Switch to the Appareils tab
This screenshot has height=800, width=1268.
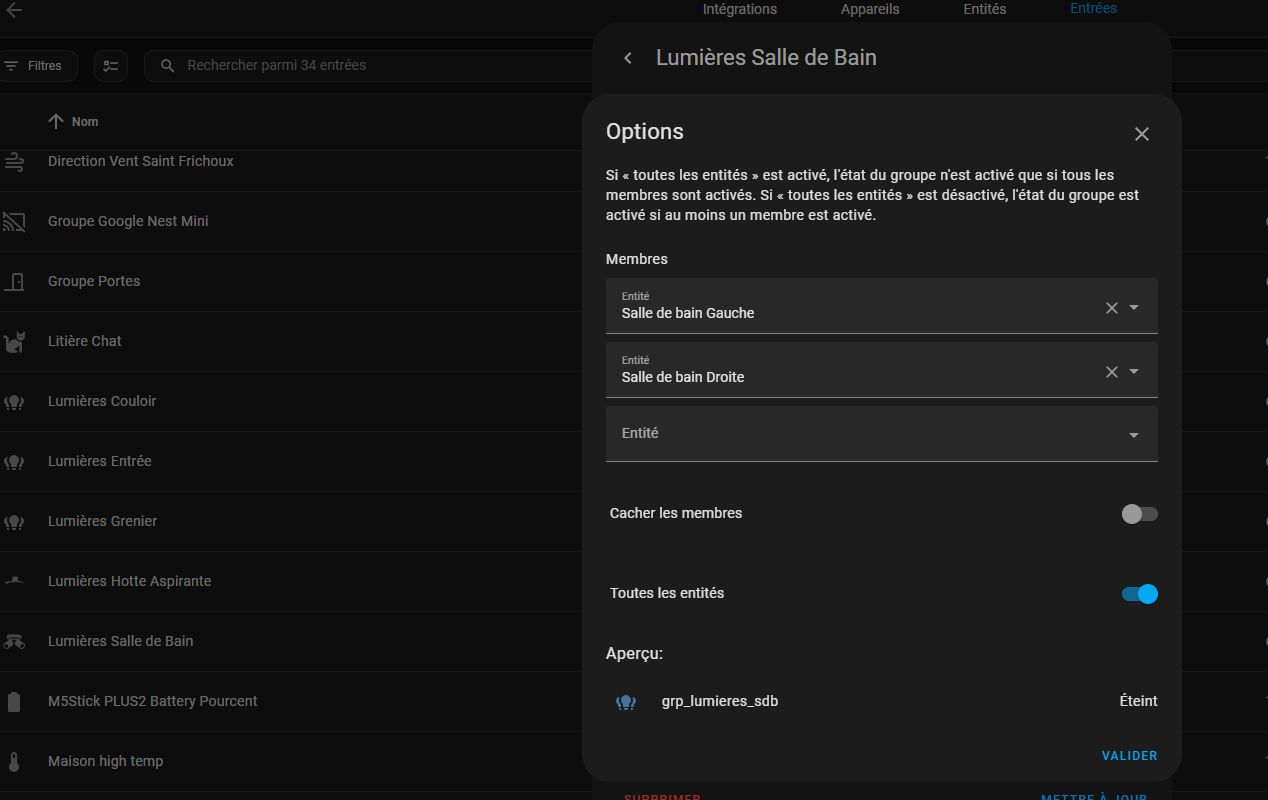tap(870, 9)
